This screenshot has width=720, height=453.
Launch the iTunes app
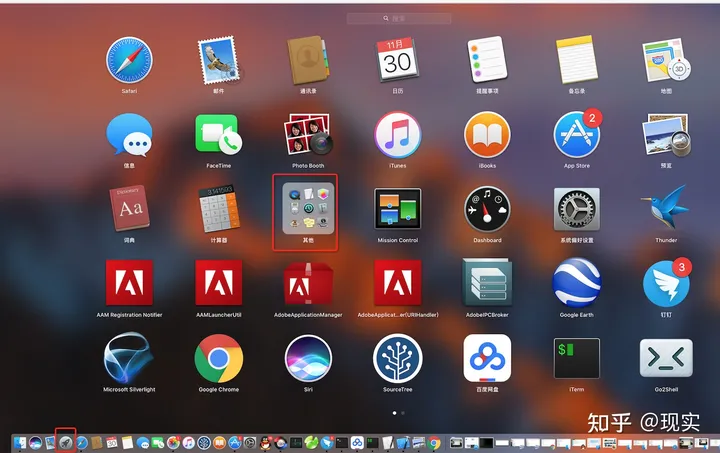point(397,134)
